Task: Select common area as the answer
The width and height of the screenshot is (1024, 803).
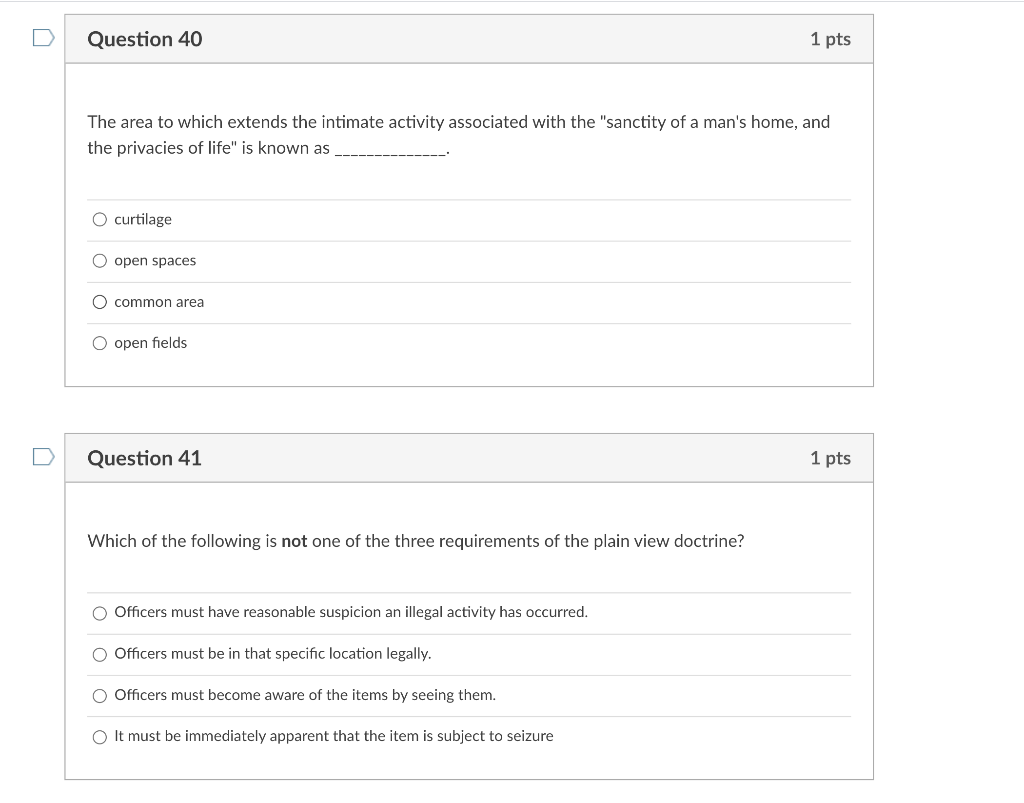Action: pos(100,301)
